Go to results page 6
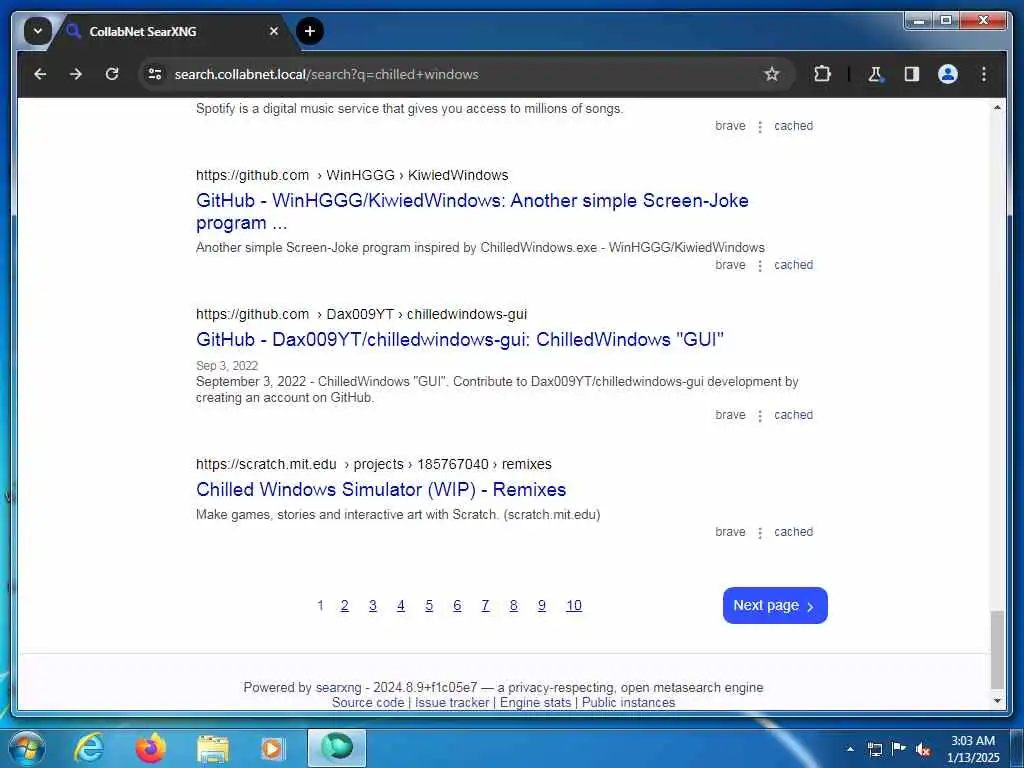Viewport: 1024px width, 768px height. tap(457, 605)
